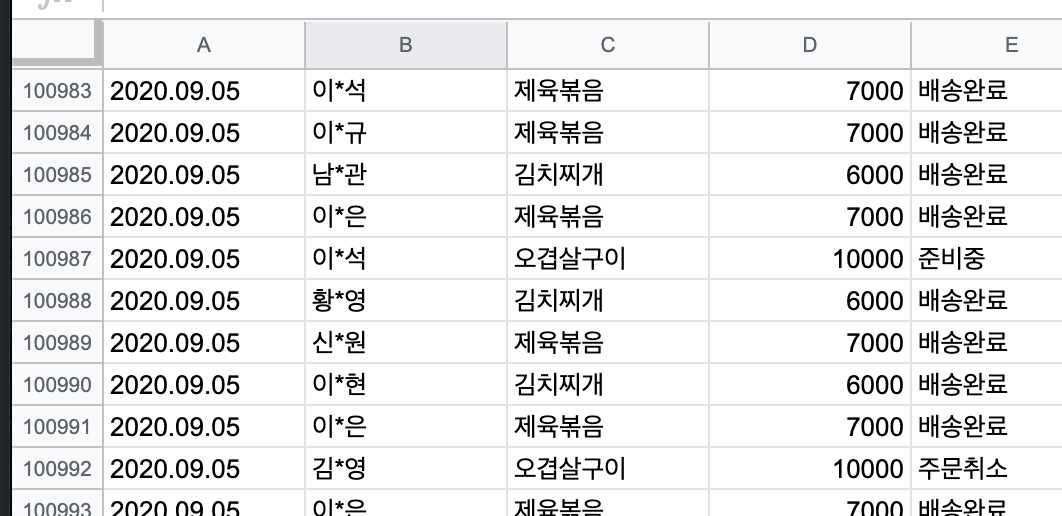This screenshot has width=1062, height=516.
Task: Select column A header
Action: (204, 45)
